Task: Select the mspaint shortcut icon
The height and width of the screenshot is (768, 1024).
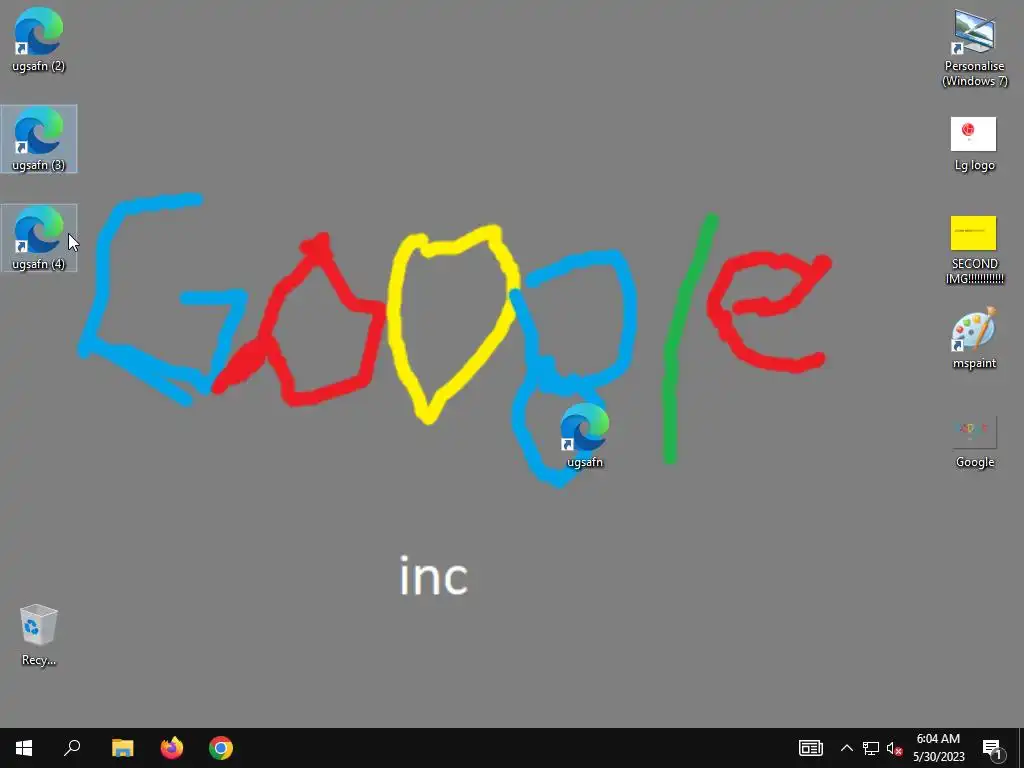Action: 974,338
